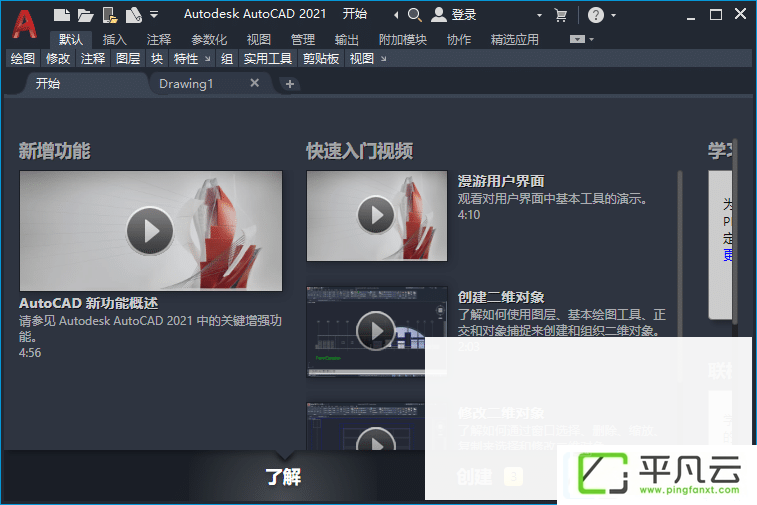Click the blue link in the learning tips card
This screenshot has width=757, height=505.
pos(728,255)
